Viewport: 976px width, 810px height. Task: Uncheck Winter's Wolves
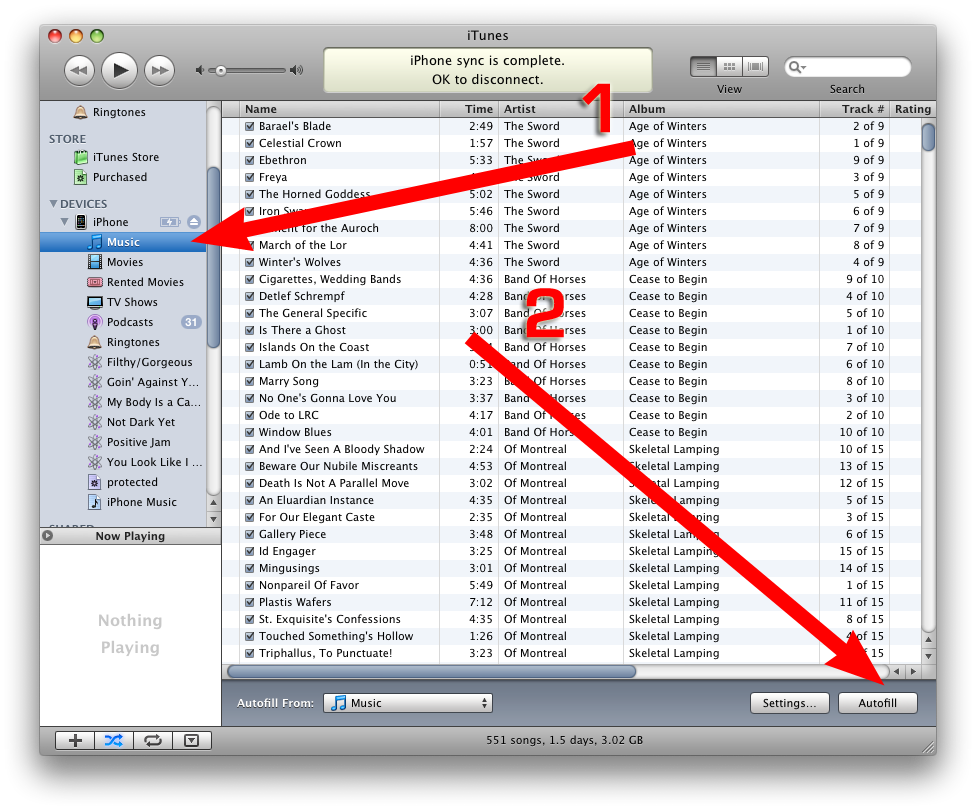pos(250,262)
